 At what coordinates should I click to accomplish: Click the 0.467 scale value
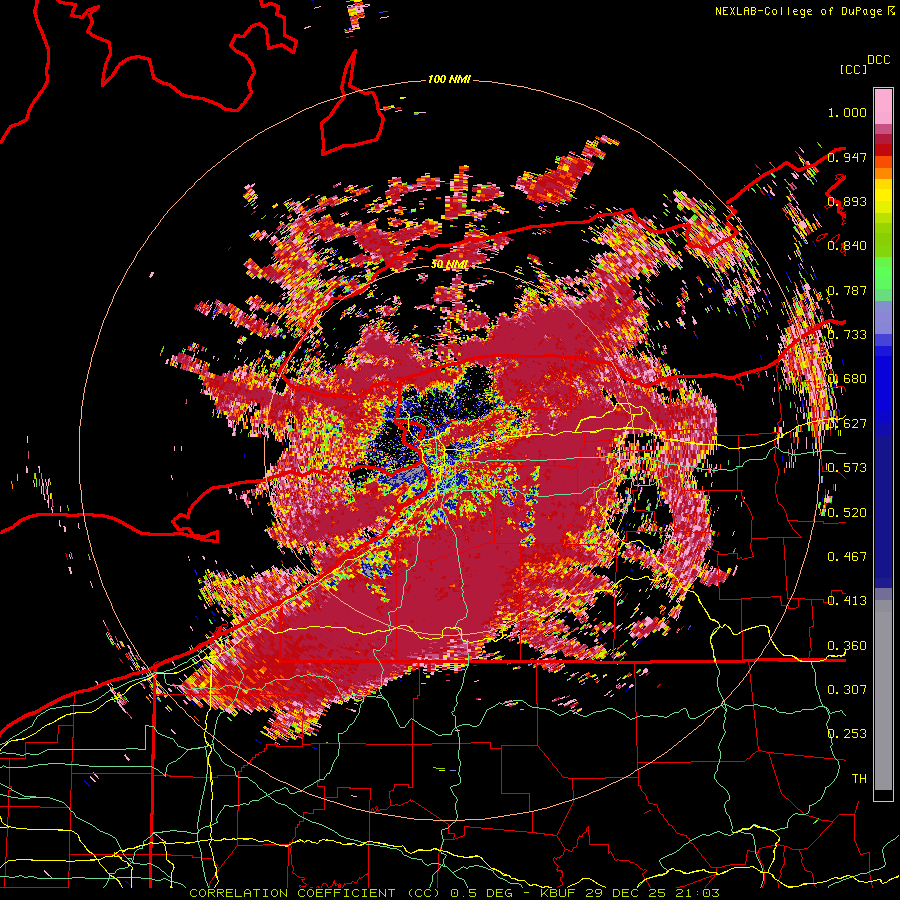pyautogui.click(x=847, y=556)
